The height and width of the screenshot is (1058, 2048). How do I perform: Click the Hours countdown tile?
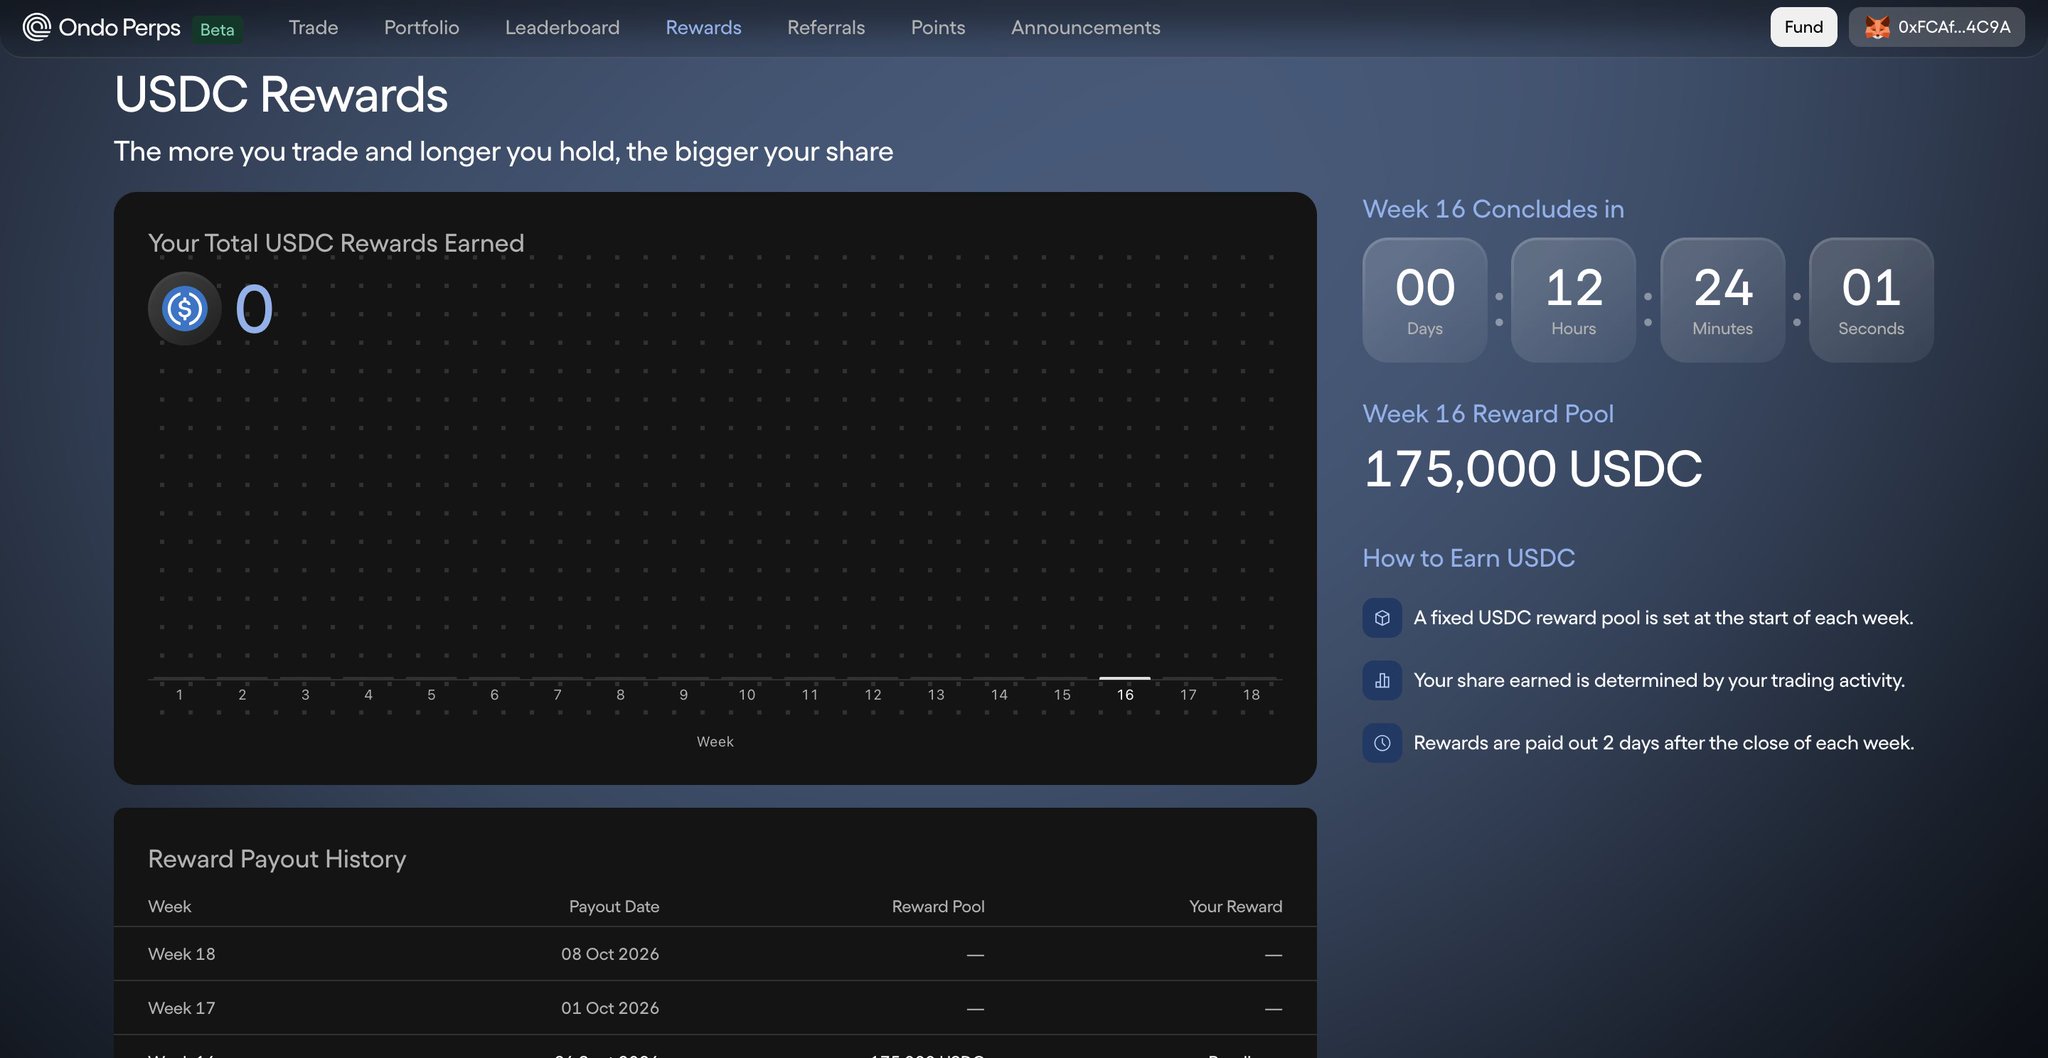[x=1574, y=299]
